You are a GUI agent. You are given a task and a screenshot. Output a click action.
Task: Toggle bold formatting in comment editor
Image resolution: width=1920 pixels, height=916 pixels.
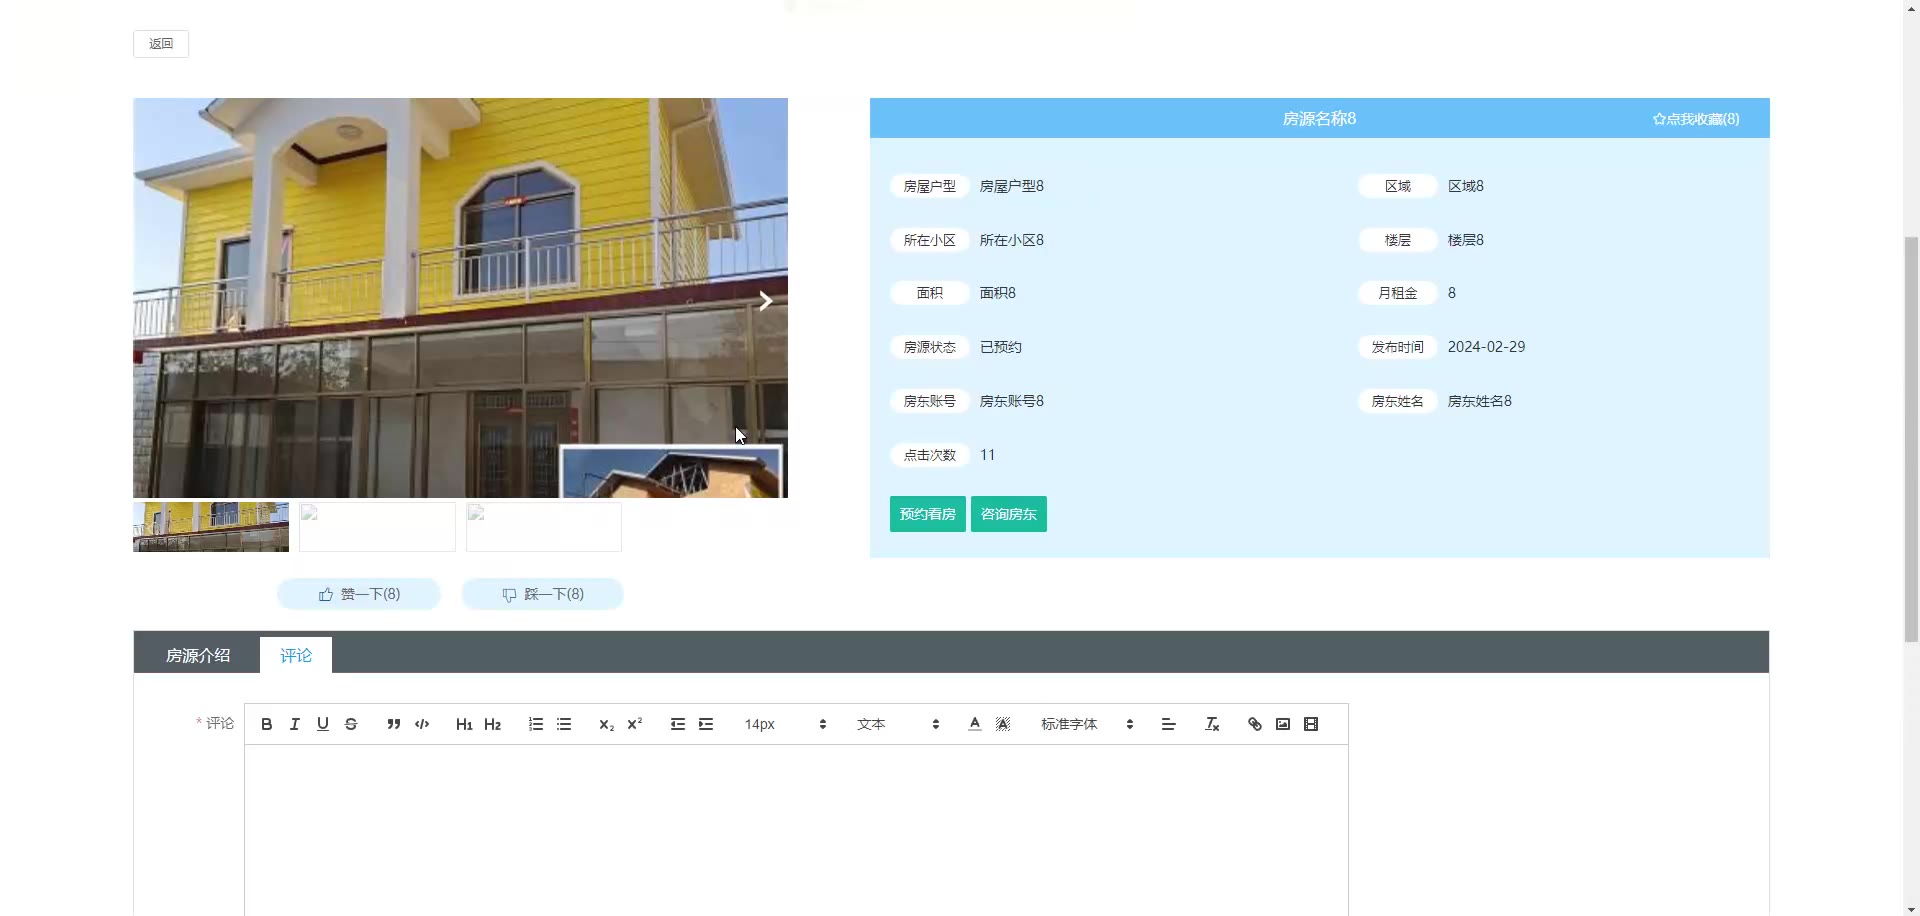[267, 724]
